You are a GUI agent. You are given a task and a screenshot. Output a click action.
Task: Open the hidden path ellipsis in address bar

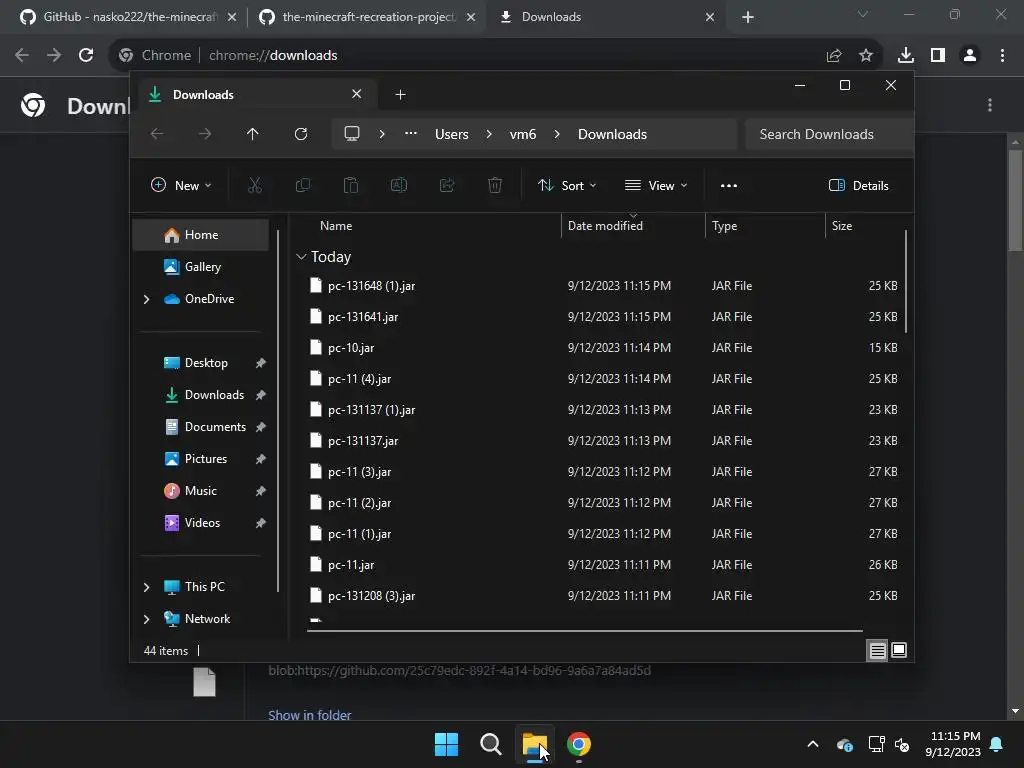tap(411, 133)
